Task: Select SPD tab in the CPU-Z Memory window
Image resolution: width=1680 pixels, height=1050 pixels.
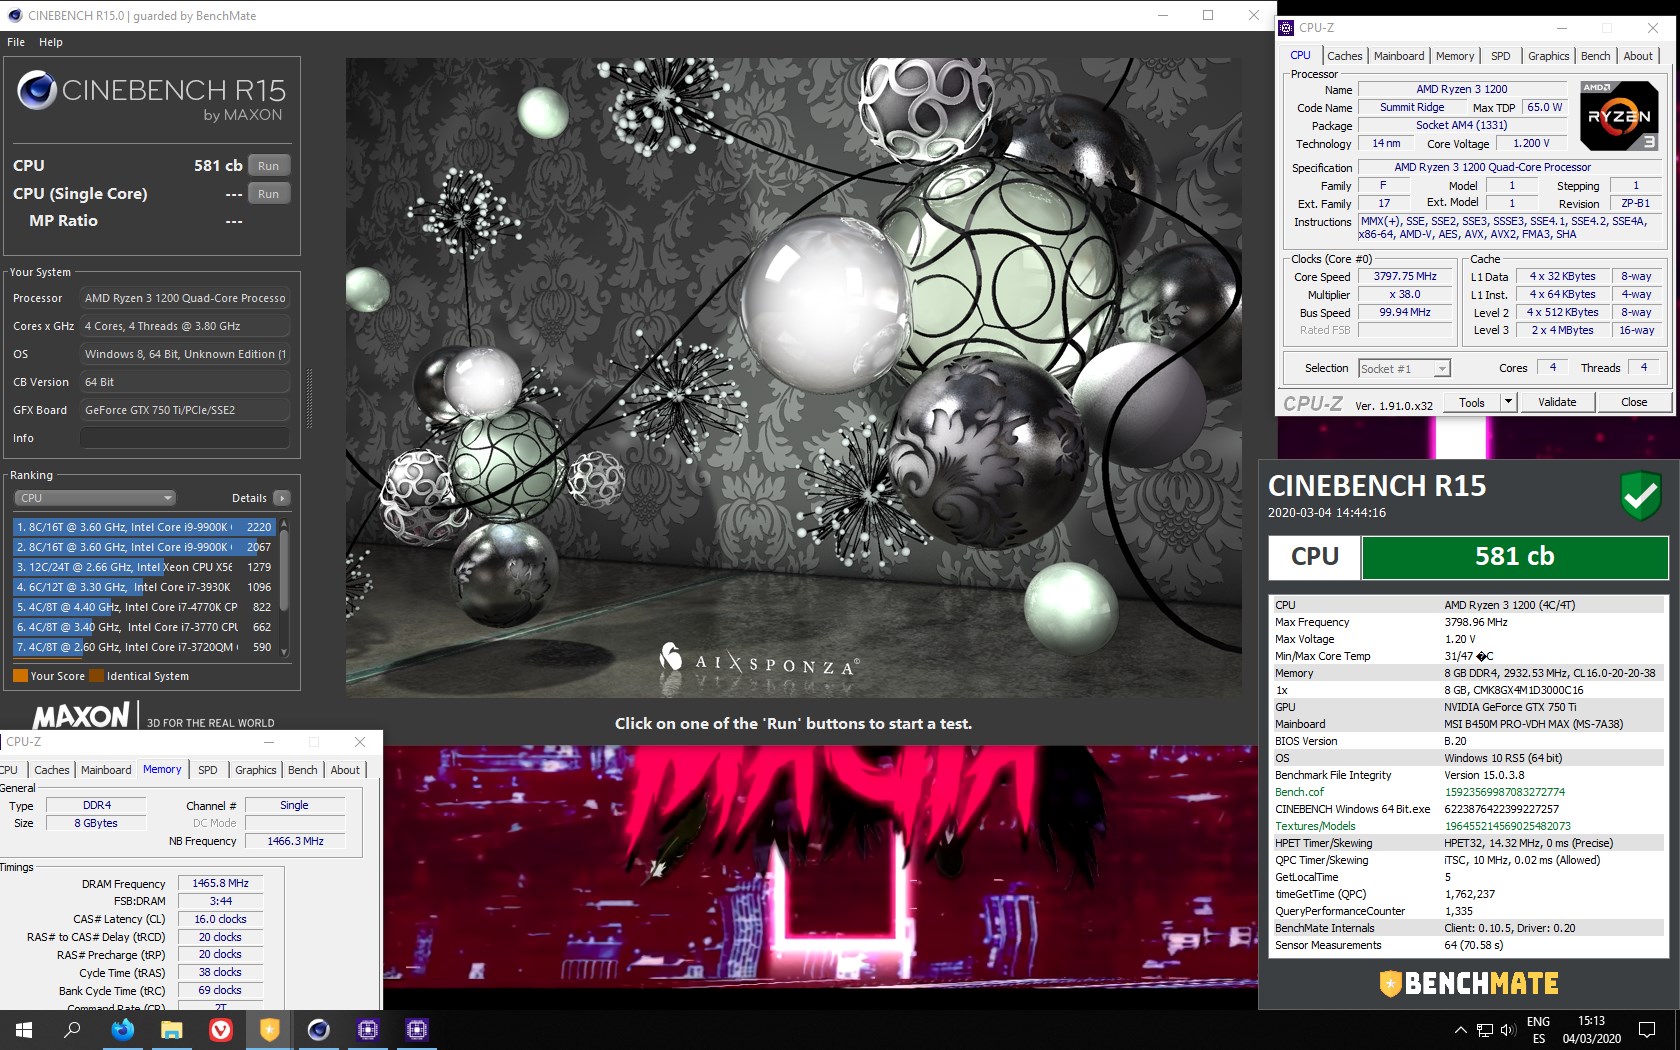Action: coord(208,770)
